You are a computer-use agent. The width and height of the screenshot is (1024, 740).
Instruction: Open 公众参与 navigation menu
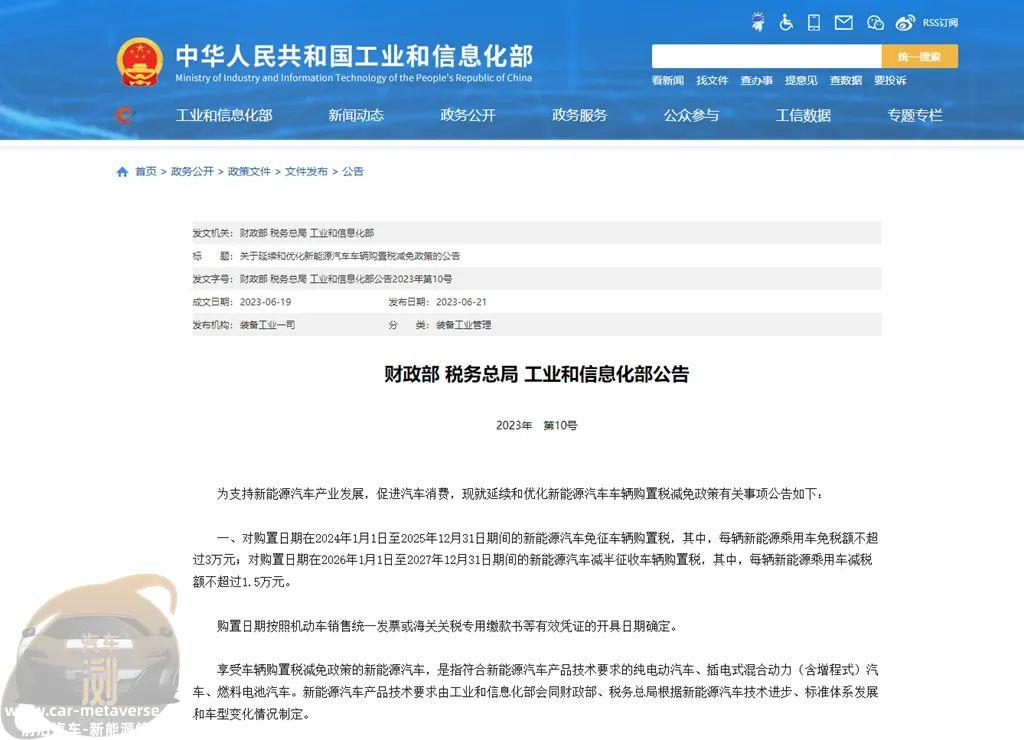691,116
